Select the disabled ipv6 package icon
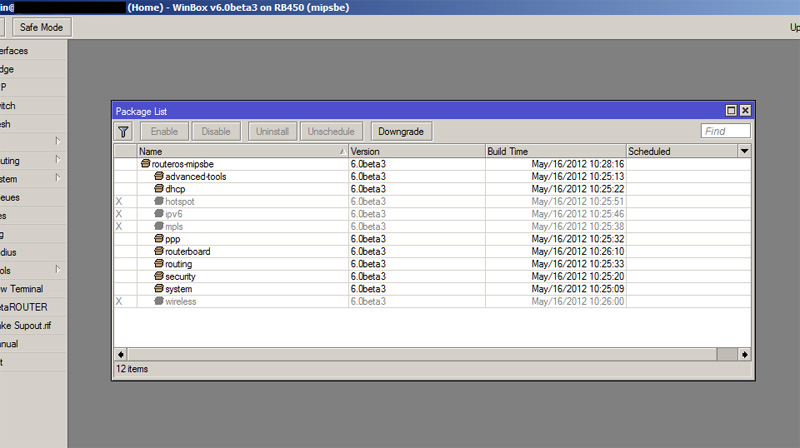This screenshot has height=448, width=800. (x=159, y=214)
